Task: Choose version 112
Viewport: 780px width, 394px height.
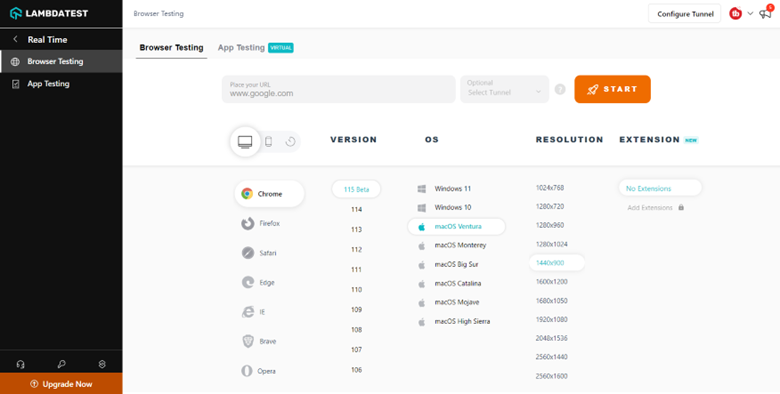Action: 356,249
